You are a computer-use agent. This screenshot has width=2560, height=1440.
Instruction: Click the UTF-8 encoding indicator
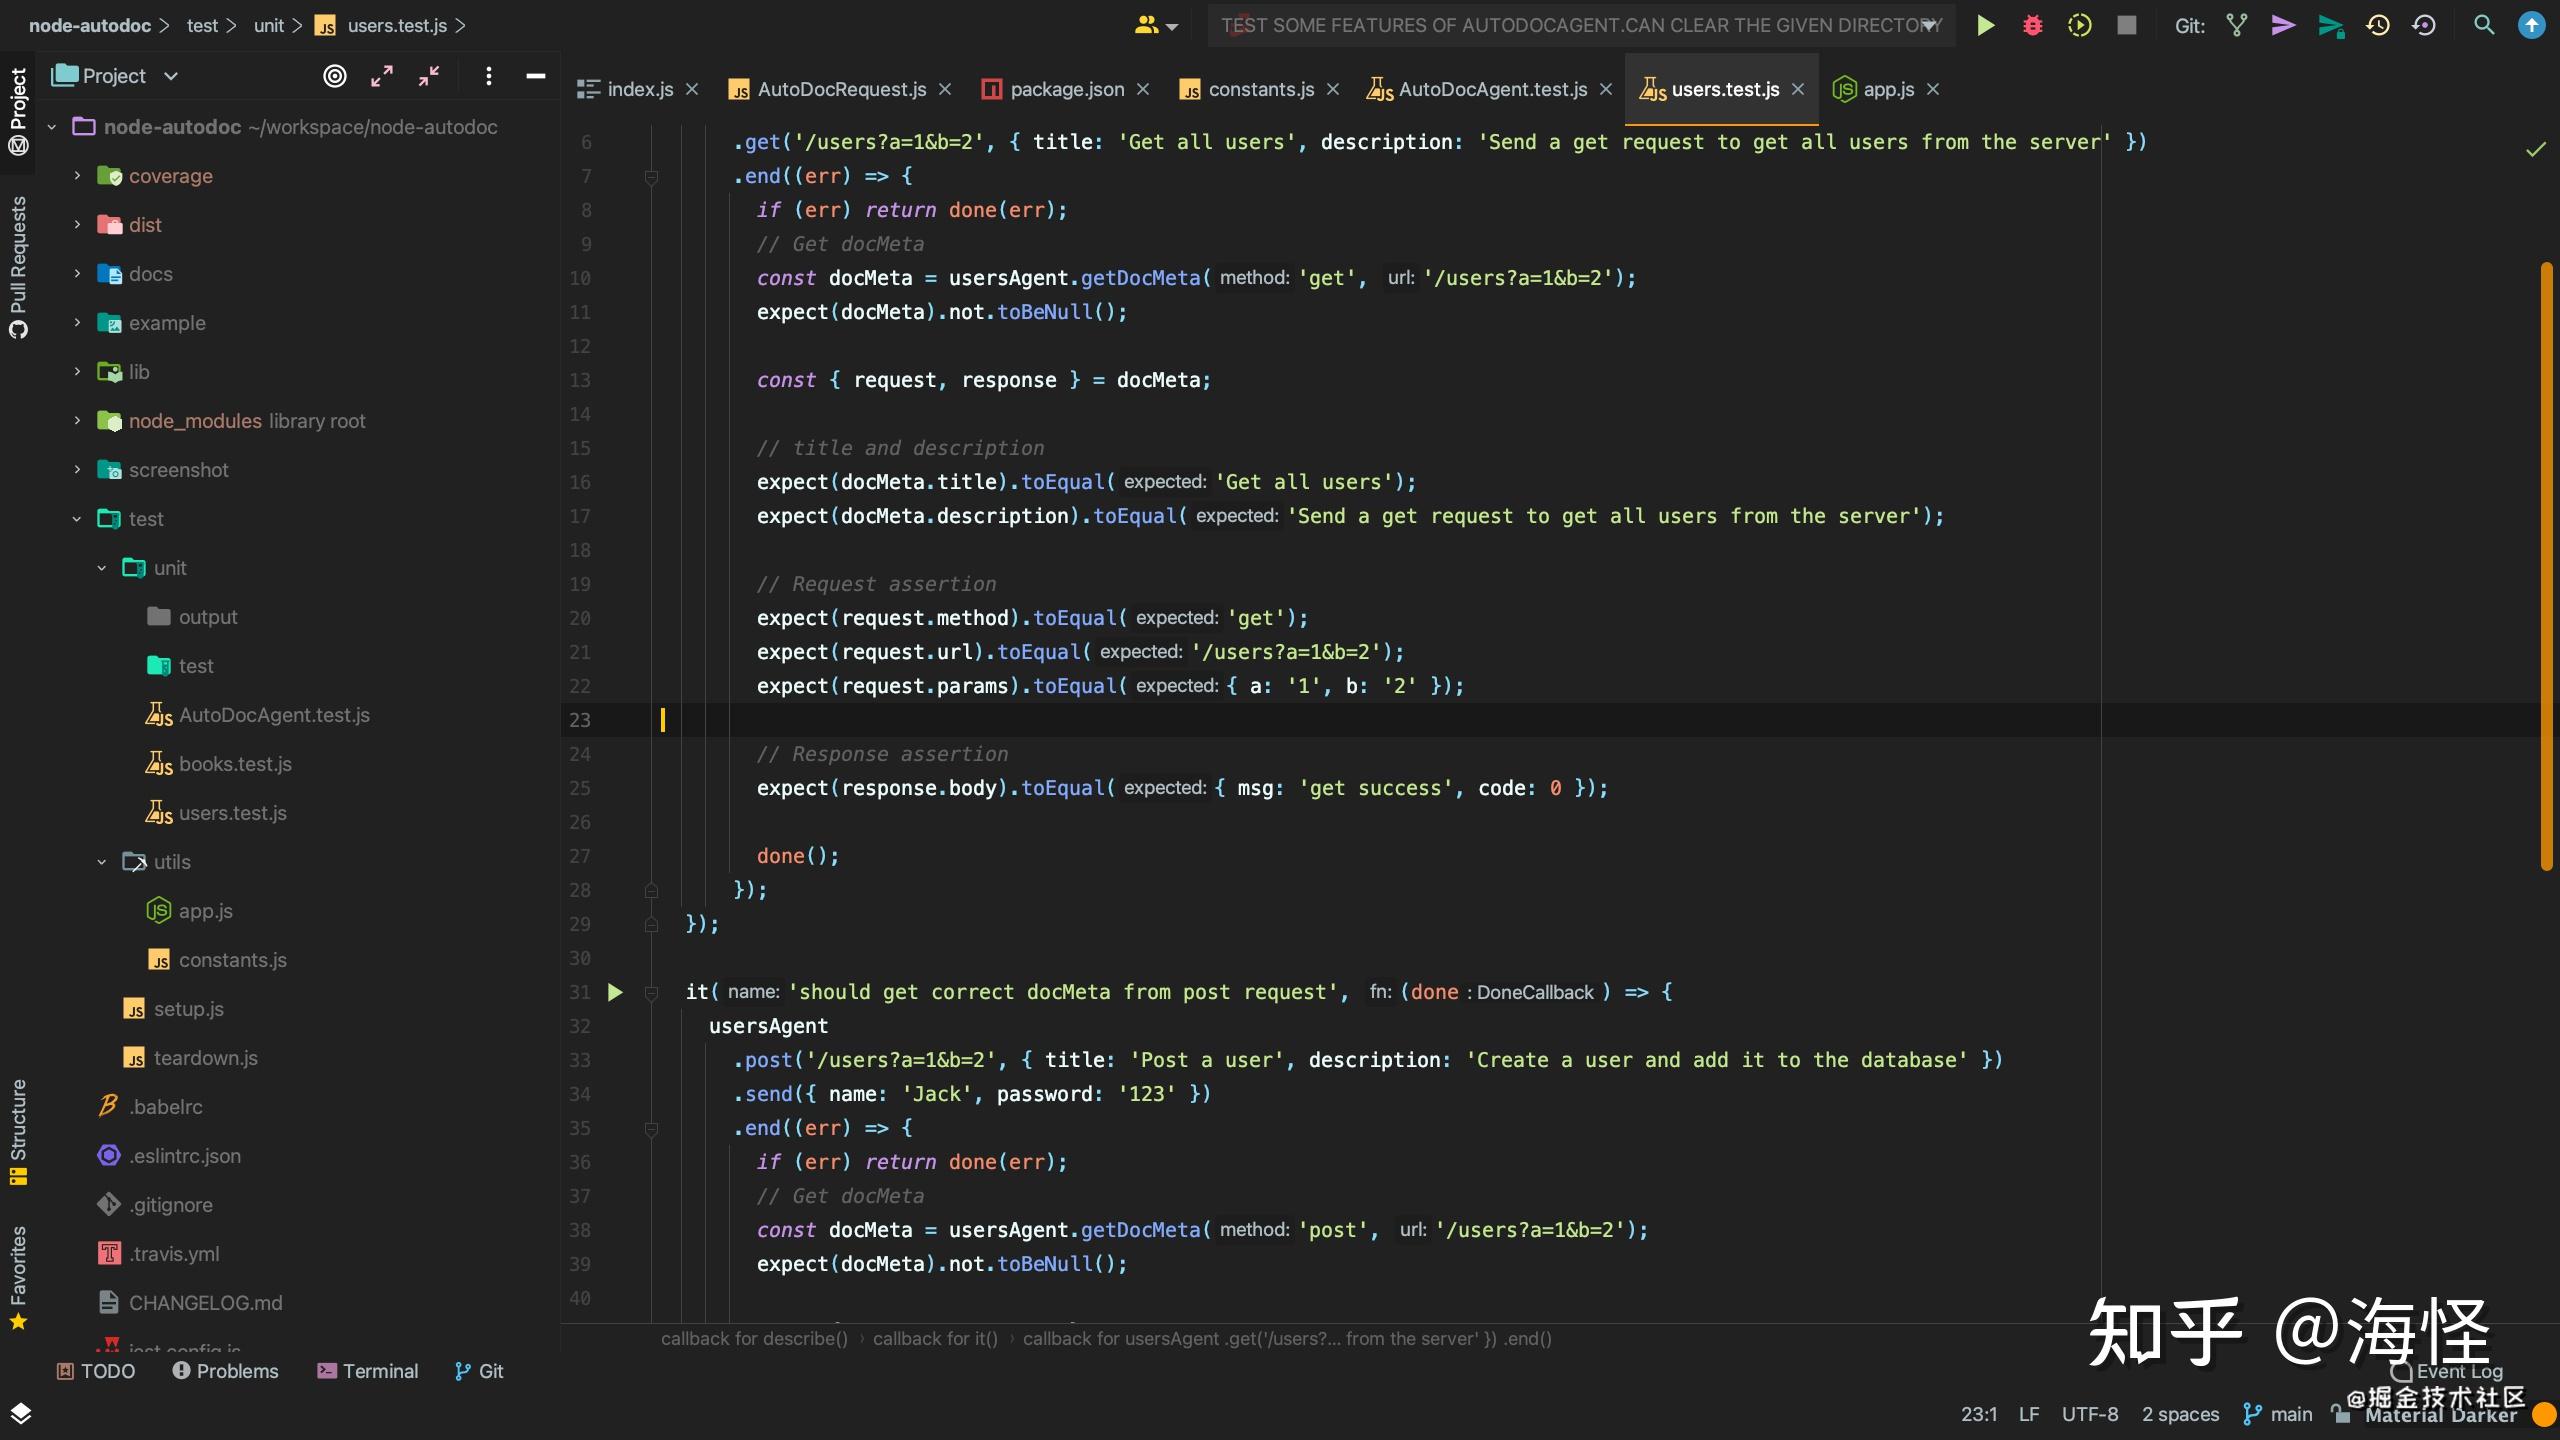(x=2089, y=1414)
